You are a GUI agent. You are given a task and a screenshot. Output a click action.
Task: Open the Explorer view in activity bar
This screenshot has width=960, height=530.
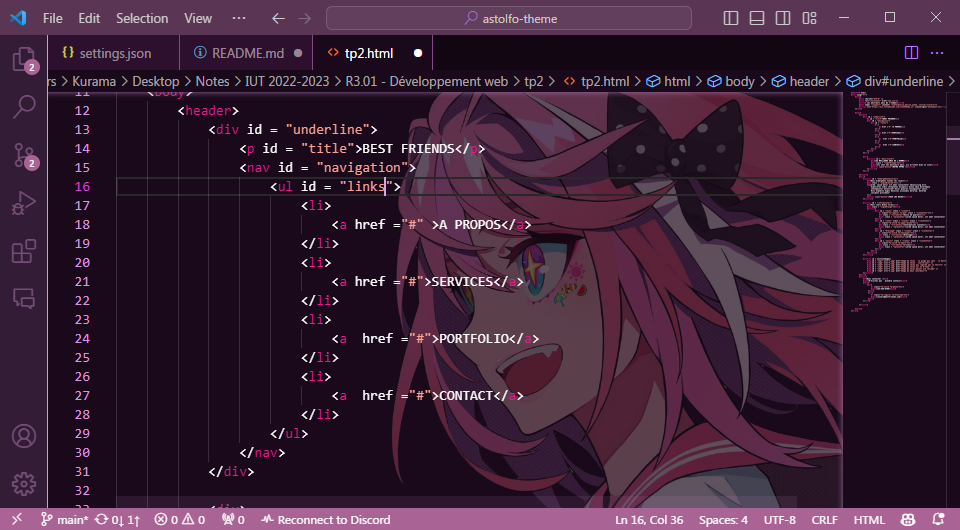24,60
